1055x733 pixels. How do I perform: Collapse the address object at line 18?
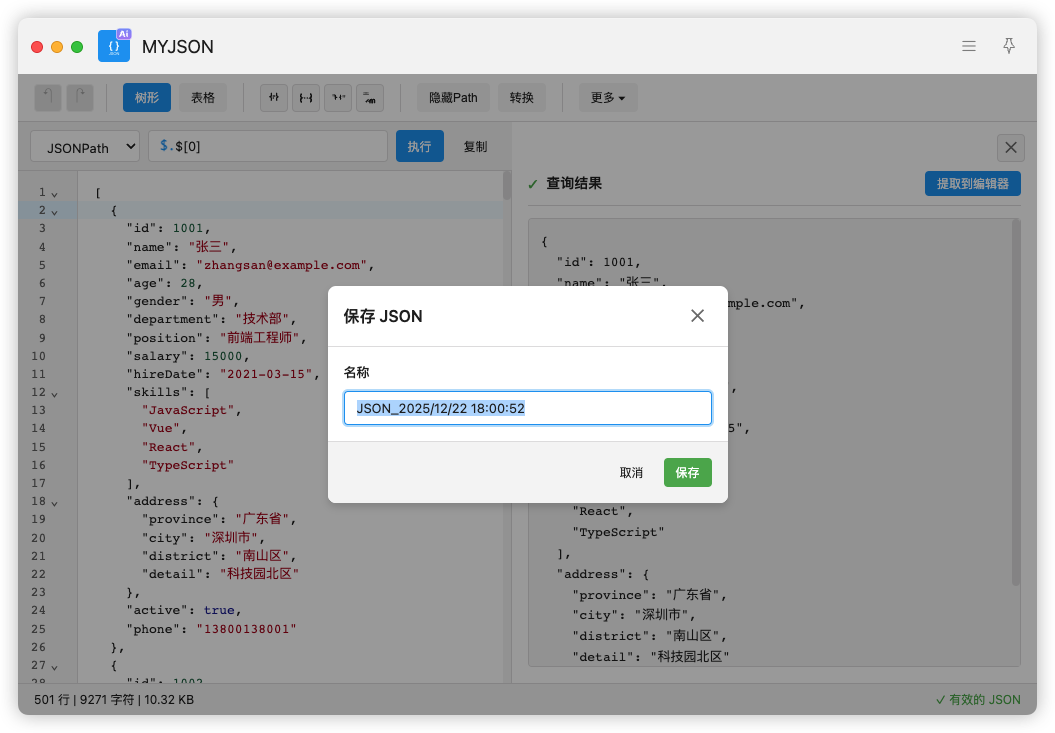point(54,502)
